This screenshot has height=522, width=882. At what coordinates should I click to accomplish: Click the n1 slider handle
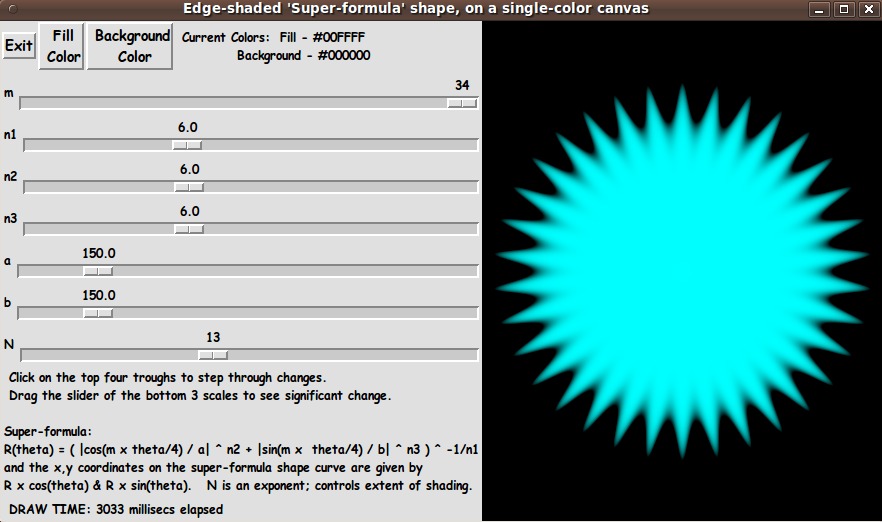pyautogui.click(x=189, y=145)
